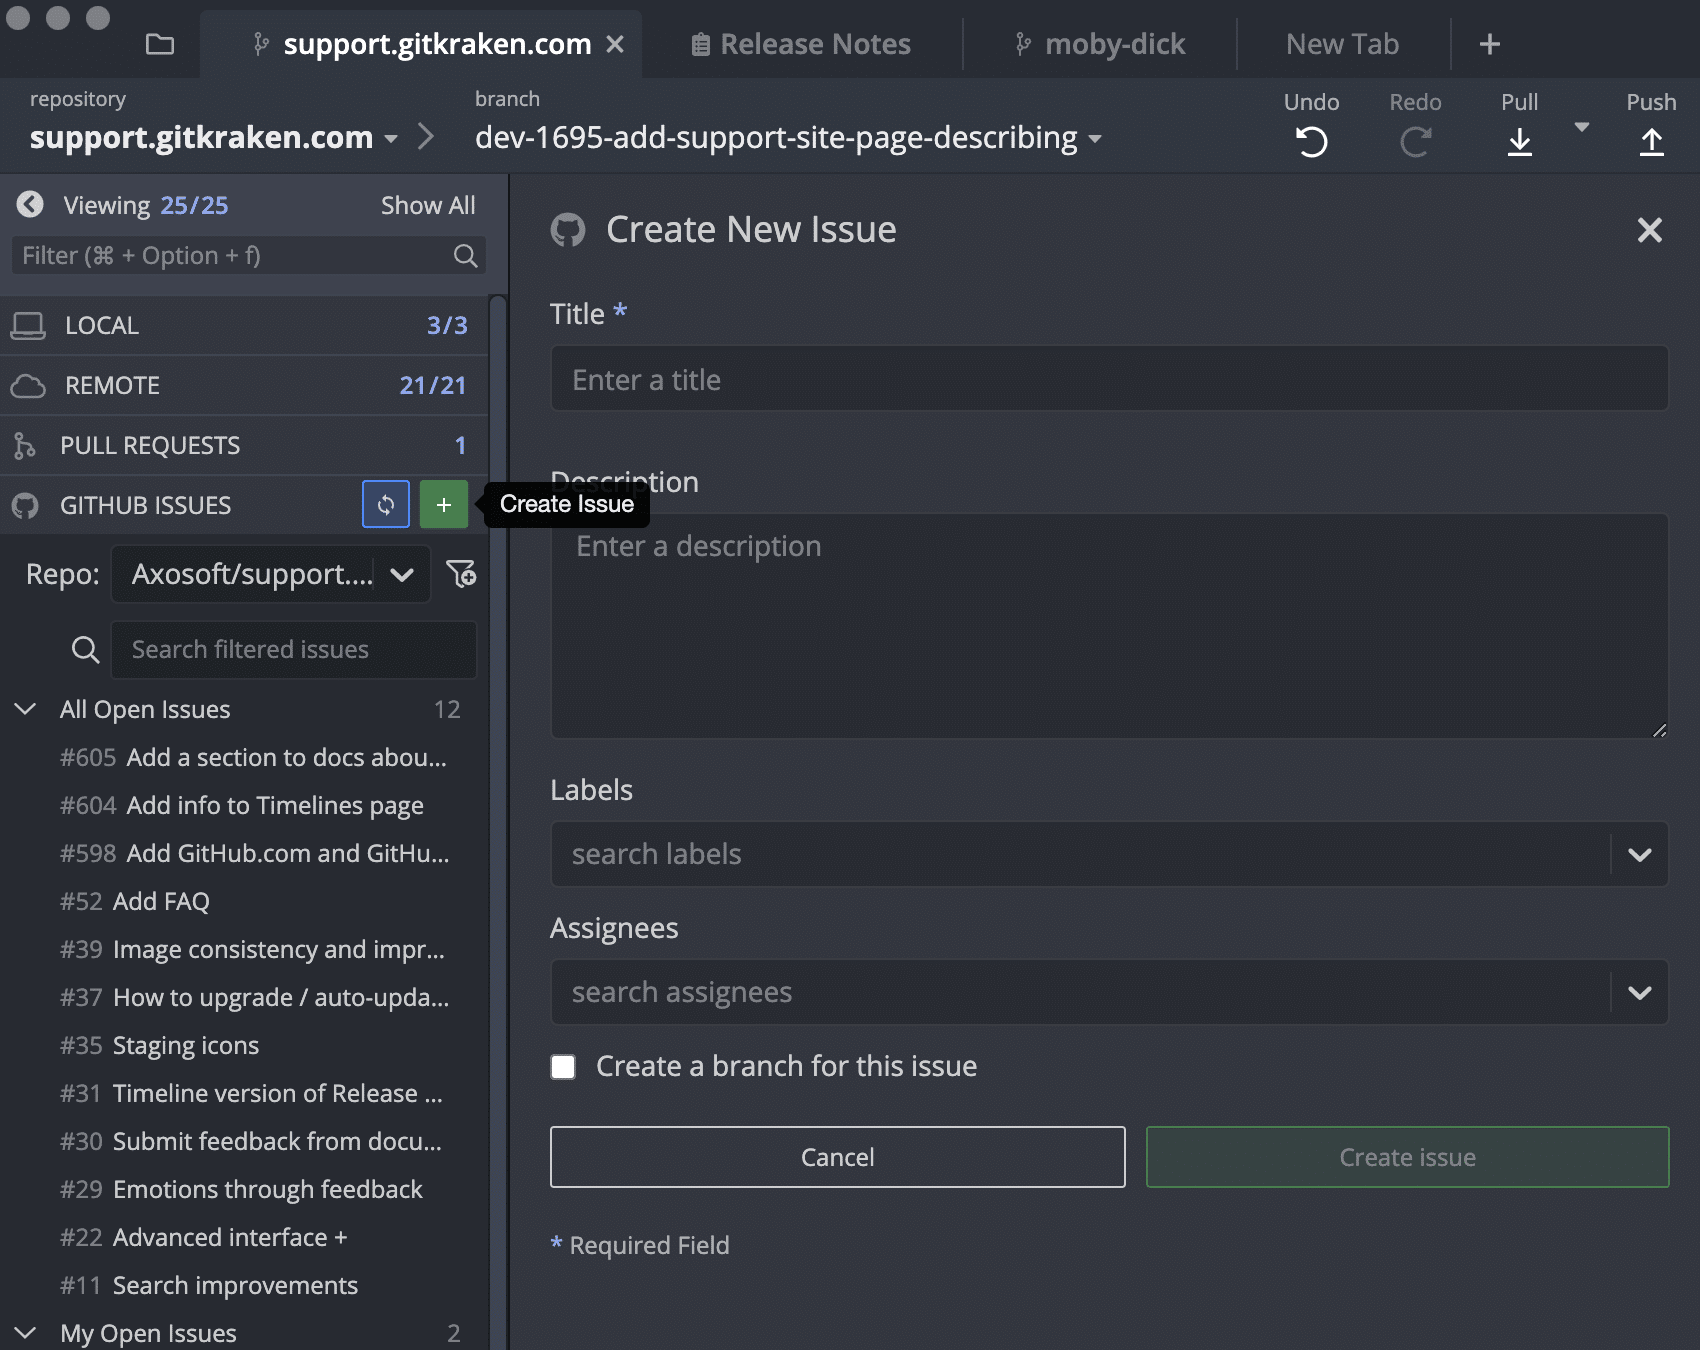Close the Create New Issue panel
This screenshot has width=1700, height=1350.
(x=1650, y=230)
